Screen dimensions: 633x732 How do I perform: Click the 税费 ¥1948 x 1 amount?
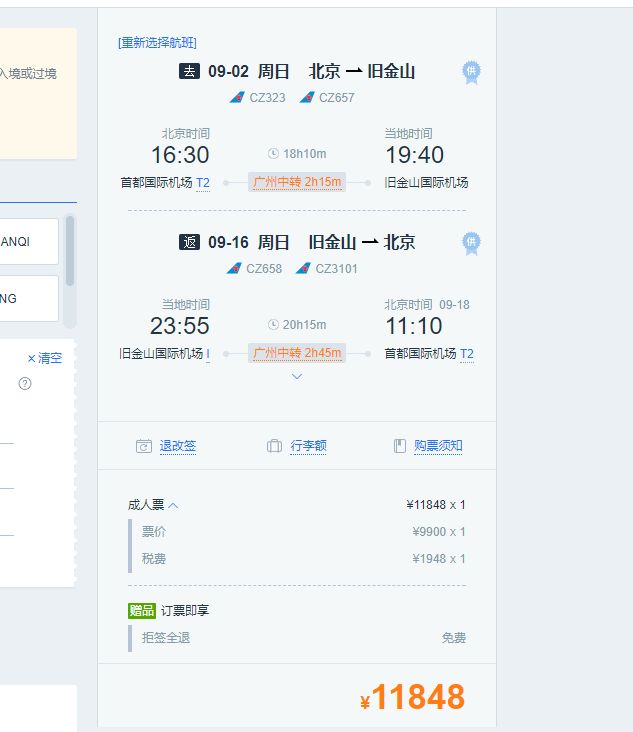pyautogui.click(x=439, y=559)
